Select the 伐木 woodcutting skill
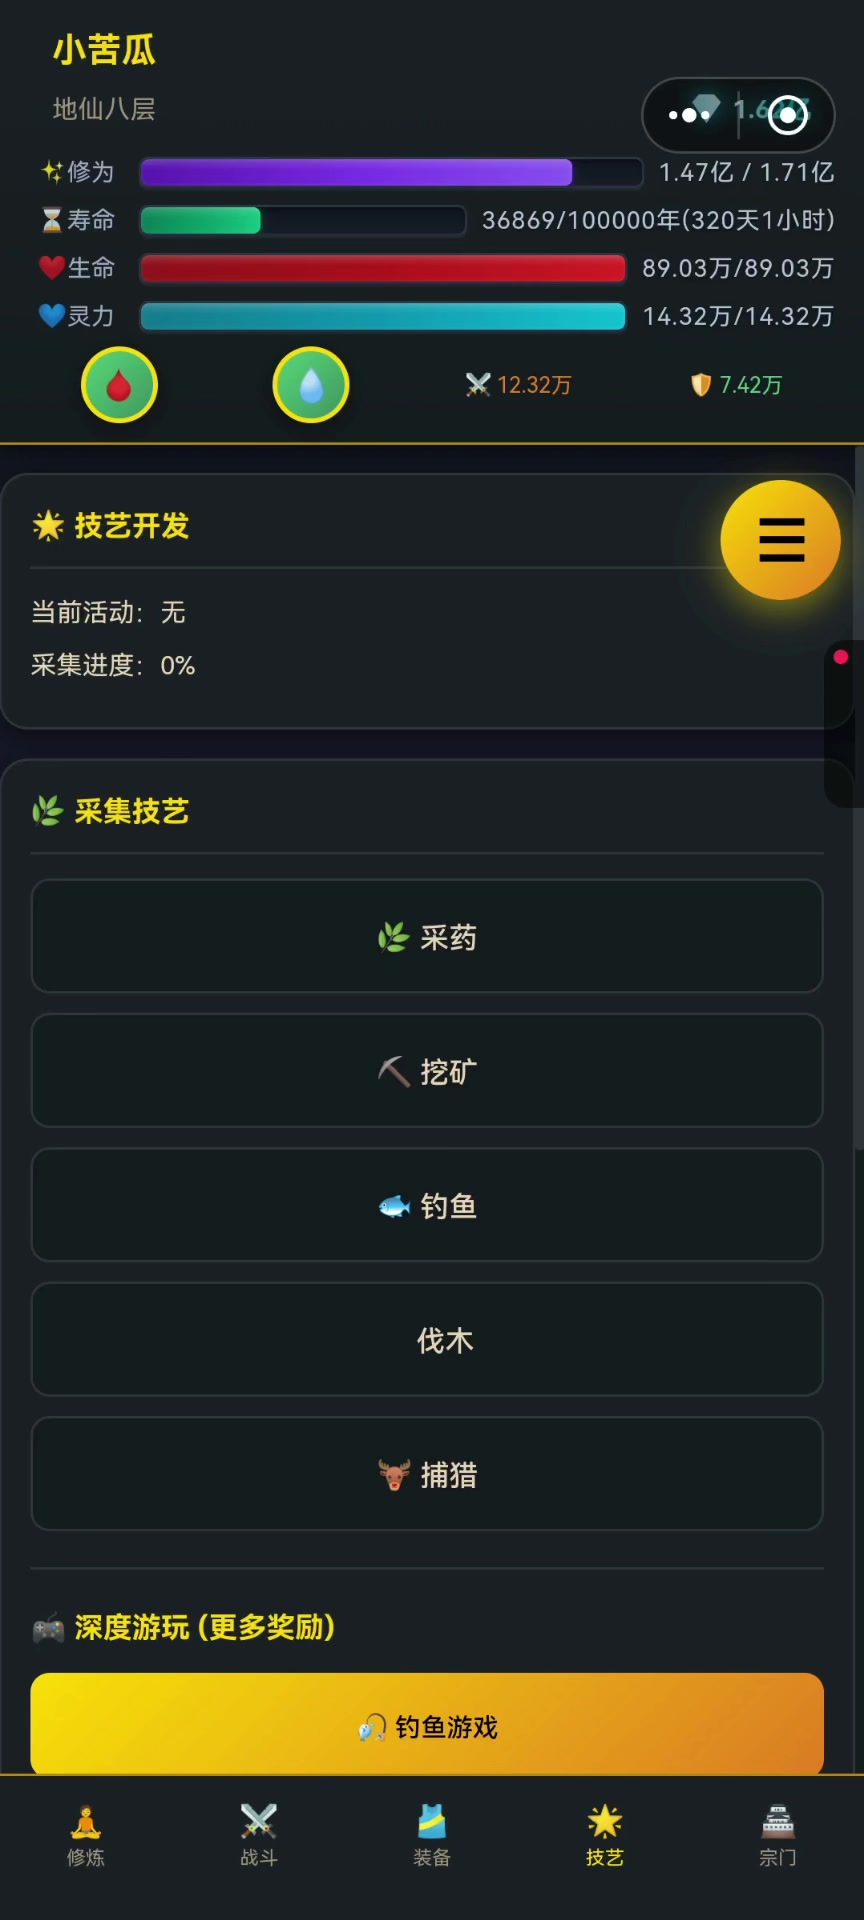 (427, 1340)
